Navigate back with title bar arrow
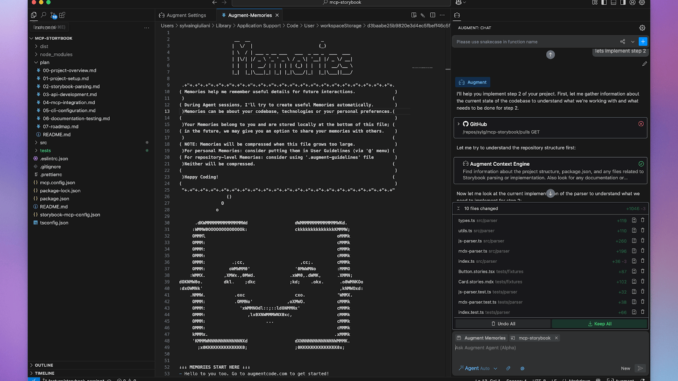 click(214, 3)
